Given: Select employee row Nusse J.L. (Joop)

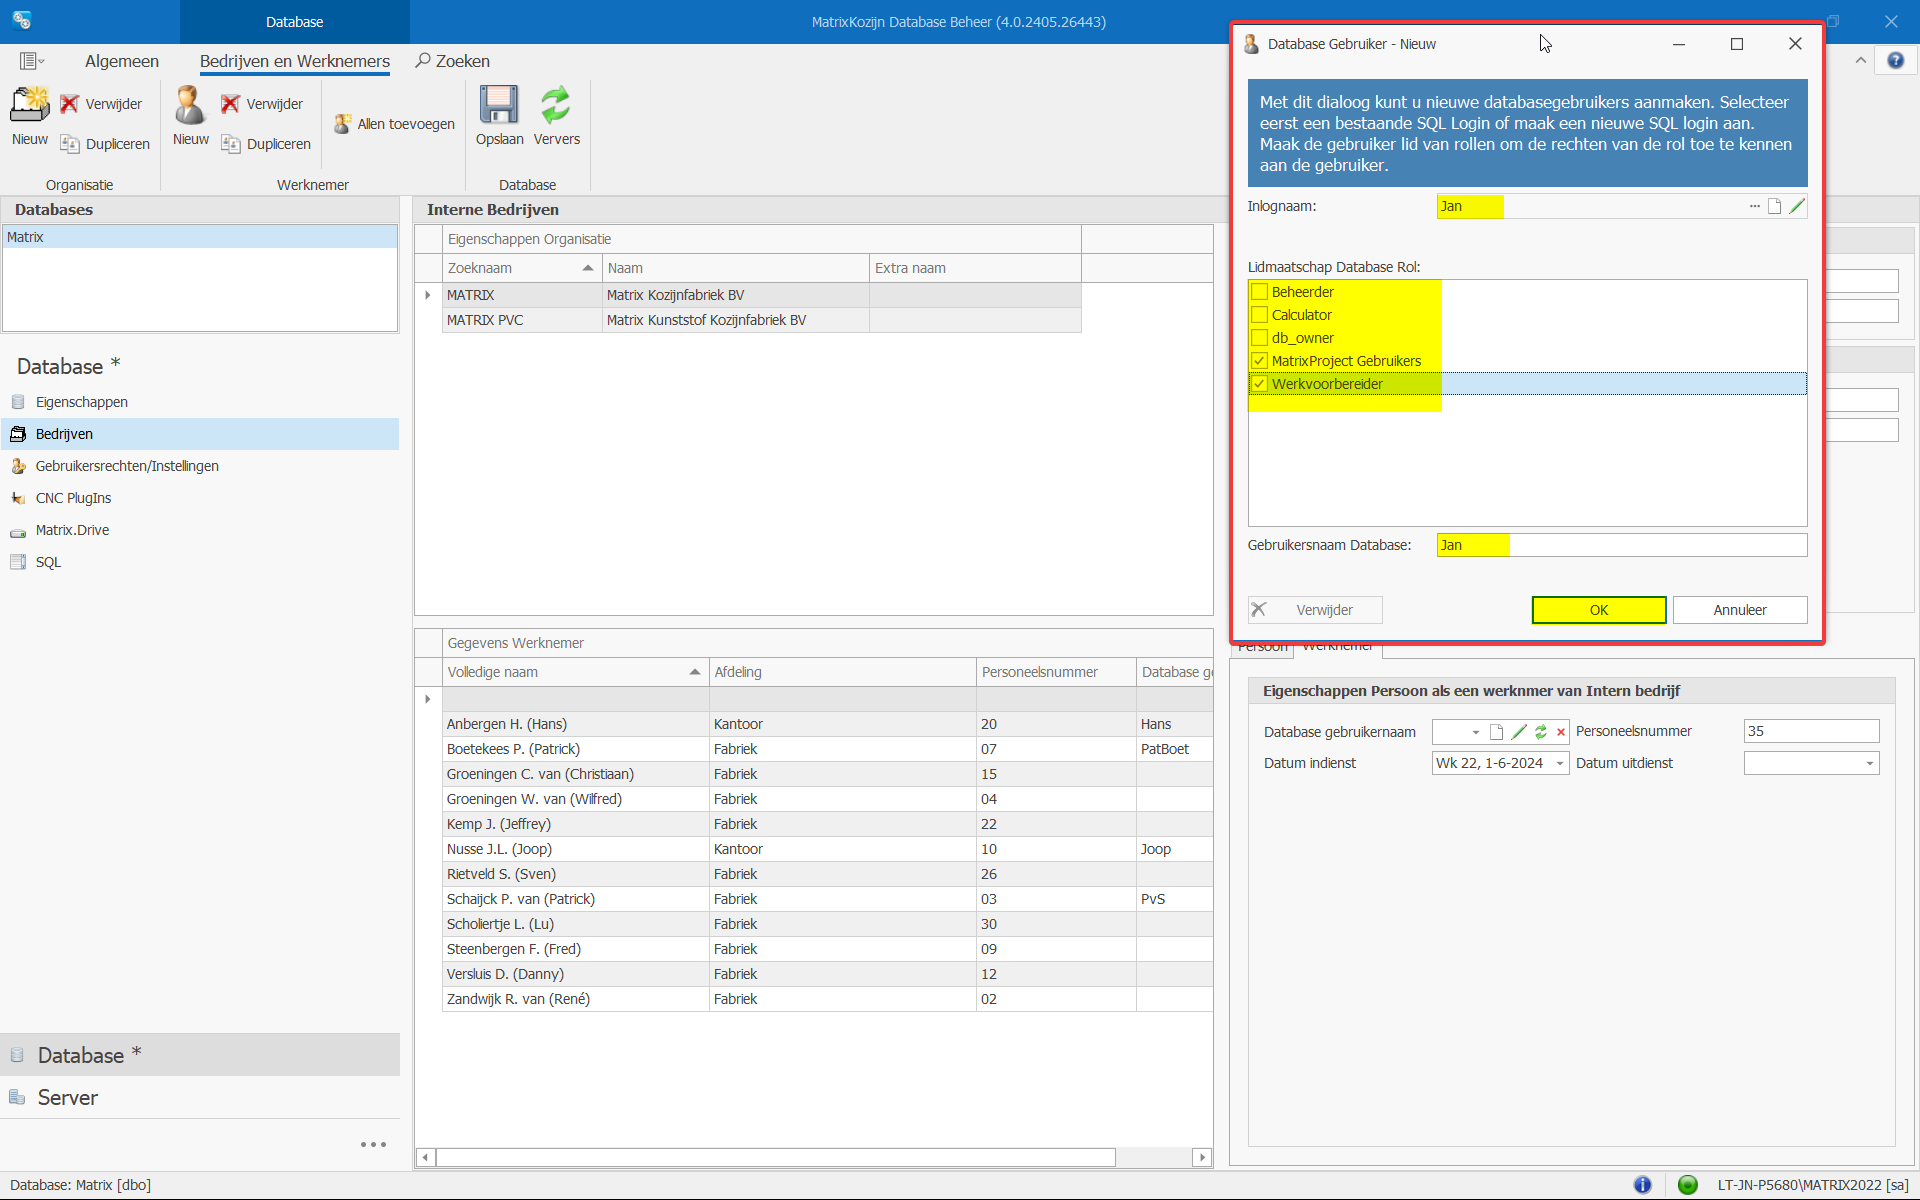Looking at the screenshot, I should tap(828, 849).
